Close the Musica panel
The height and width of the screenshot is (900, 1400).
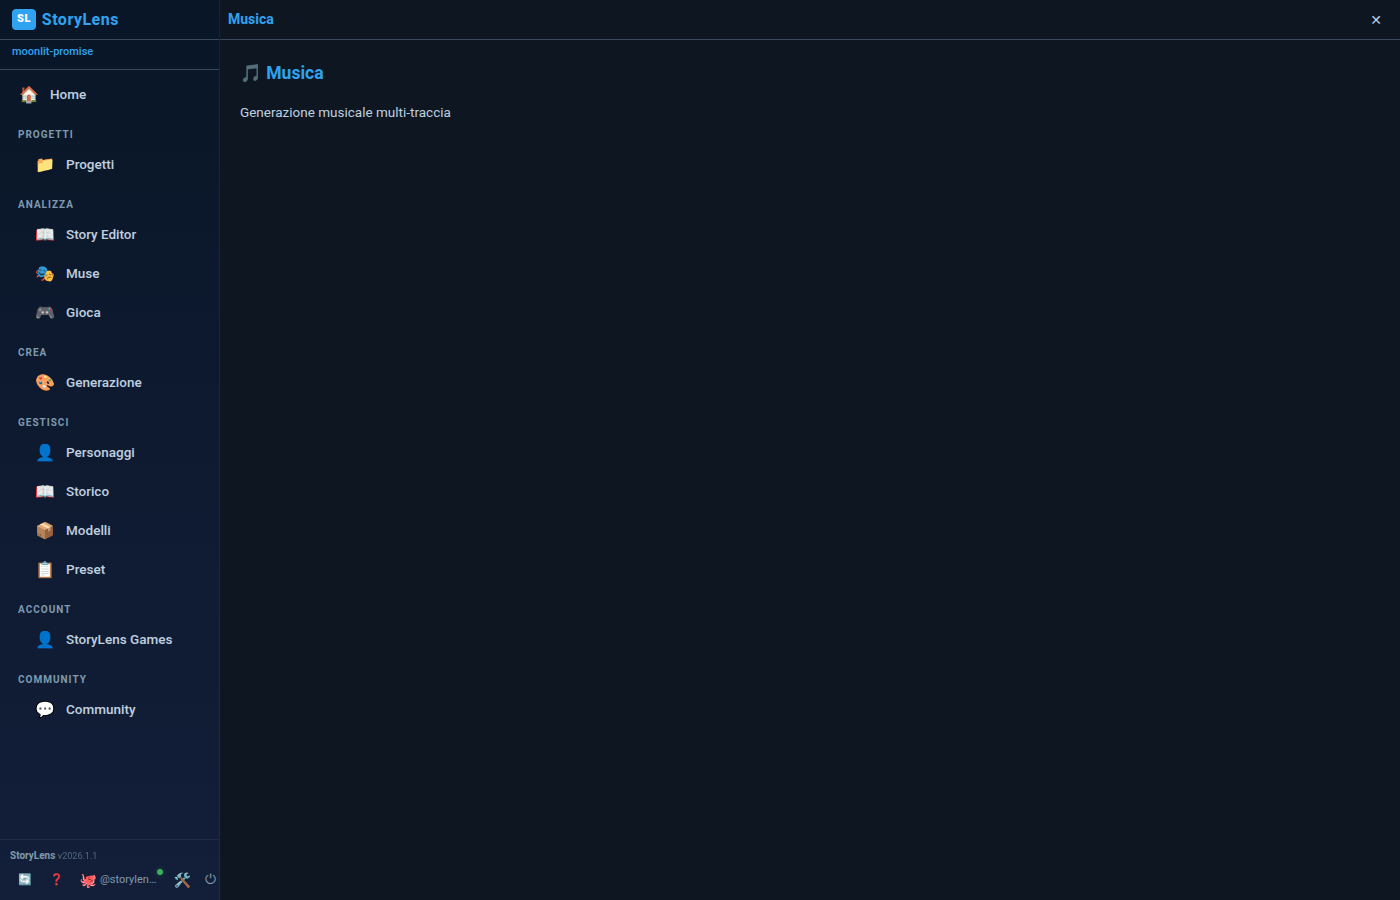1376,20
